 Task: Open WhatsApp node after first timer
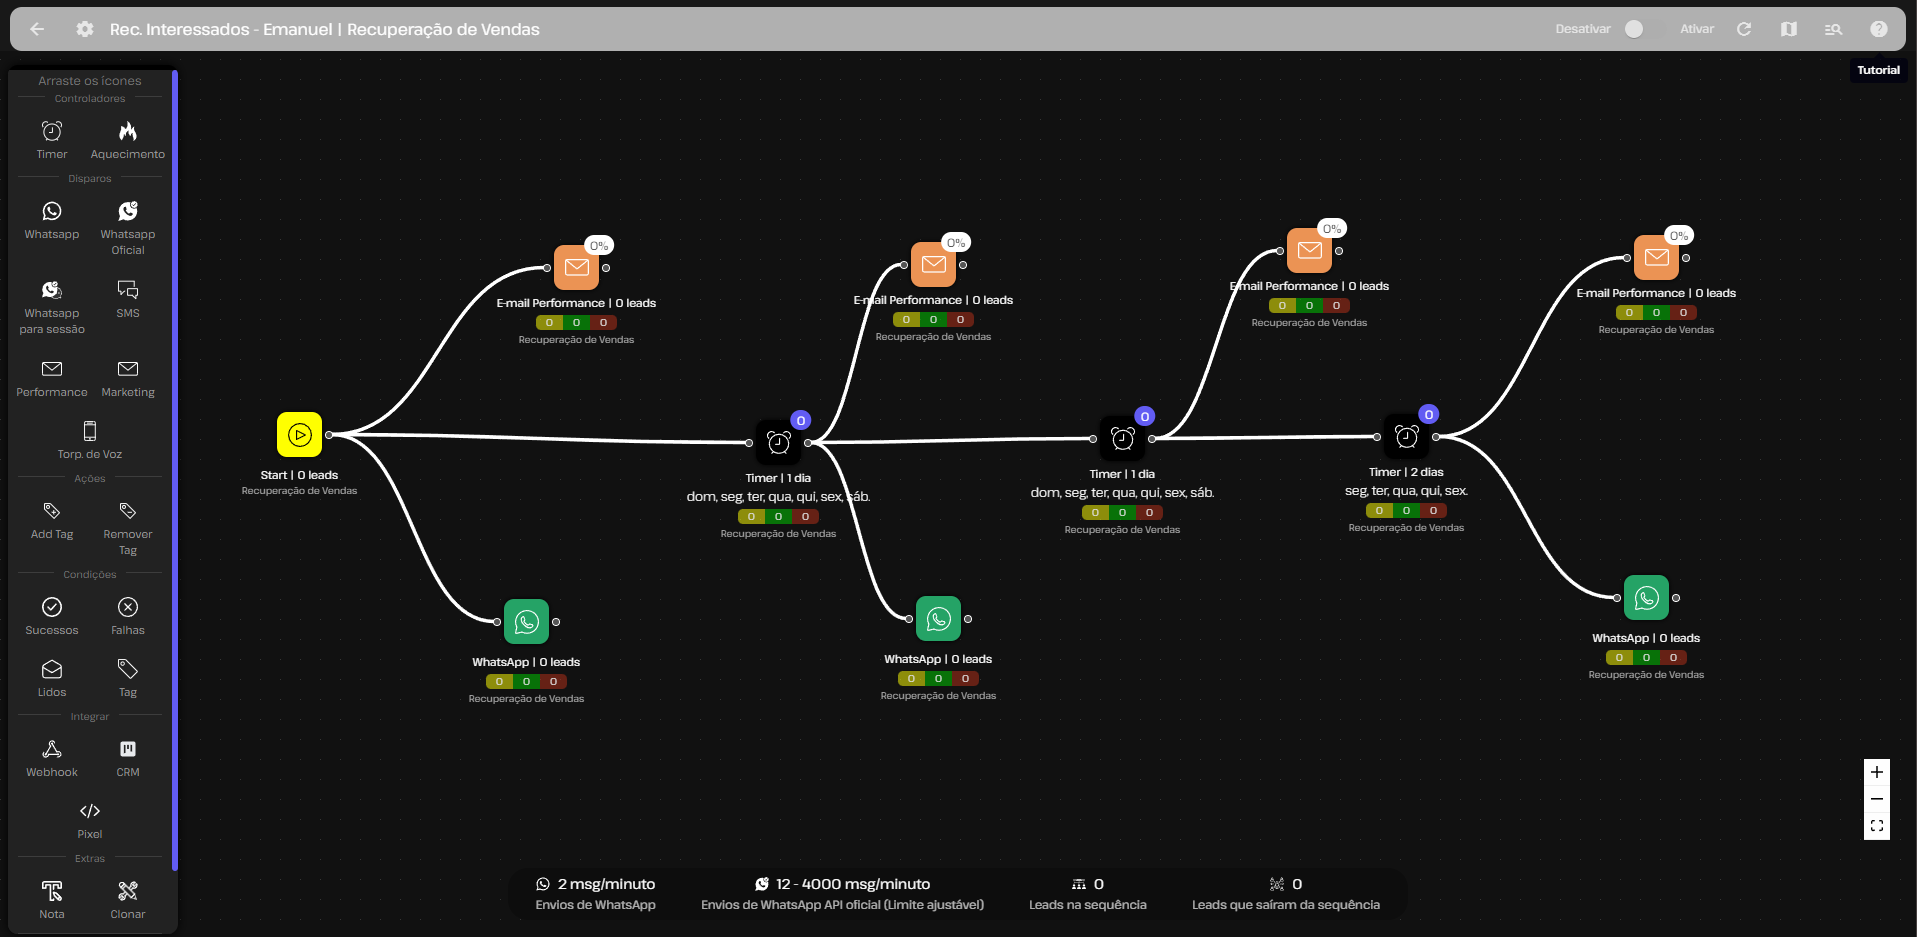pyautogui.click(x=939, y=619)
